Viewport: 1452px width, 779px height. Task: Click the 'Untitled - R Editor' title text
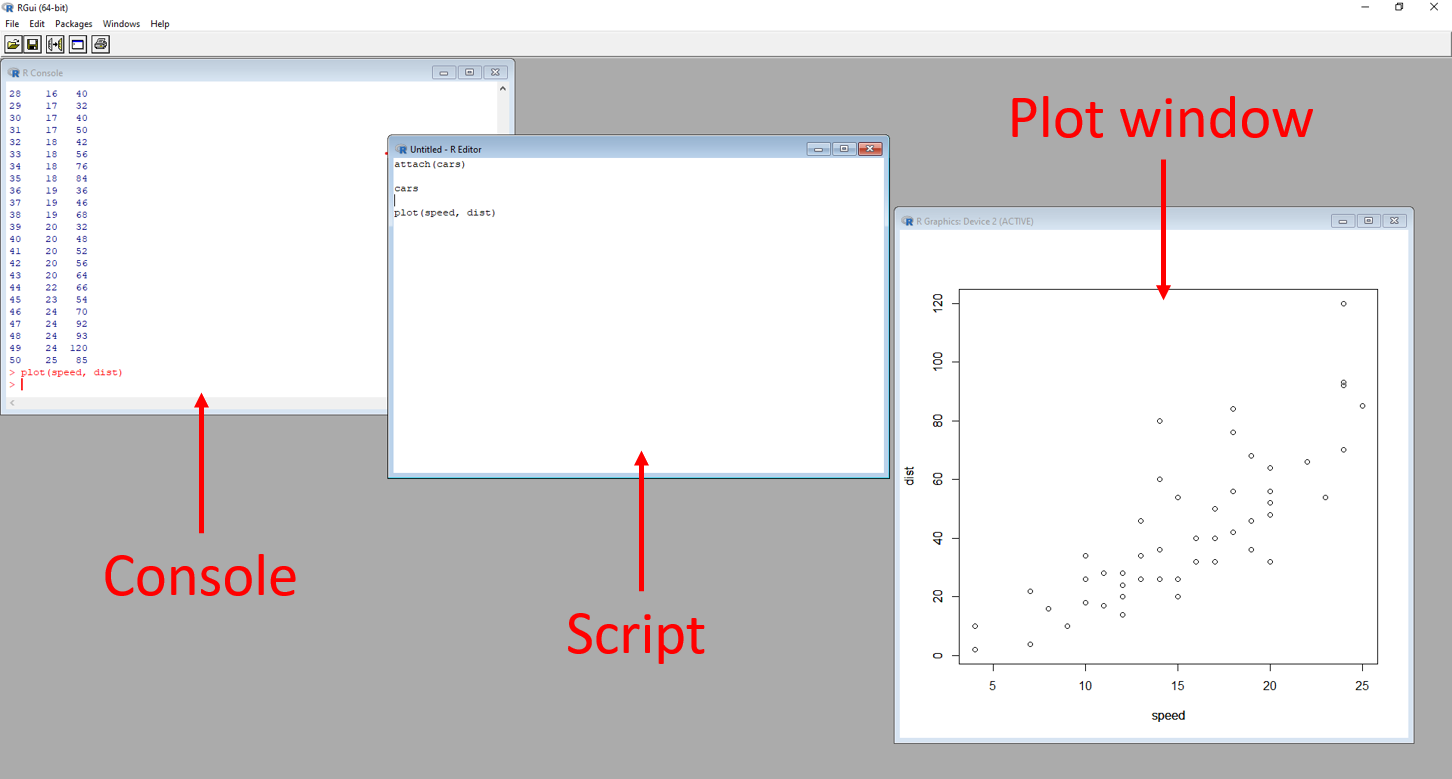point(446,150)
